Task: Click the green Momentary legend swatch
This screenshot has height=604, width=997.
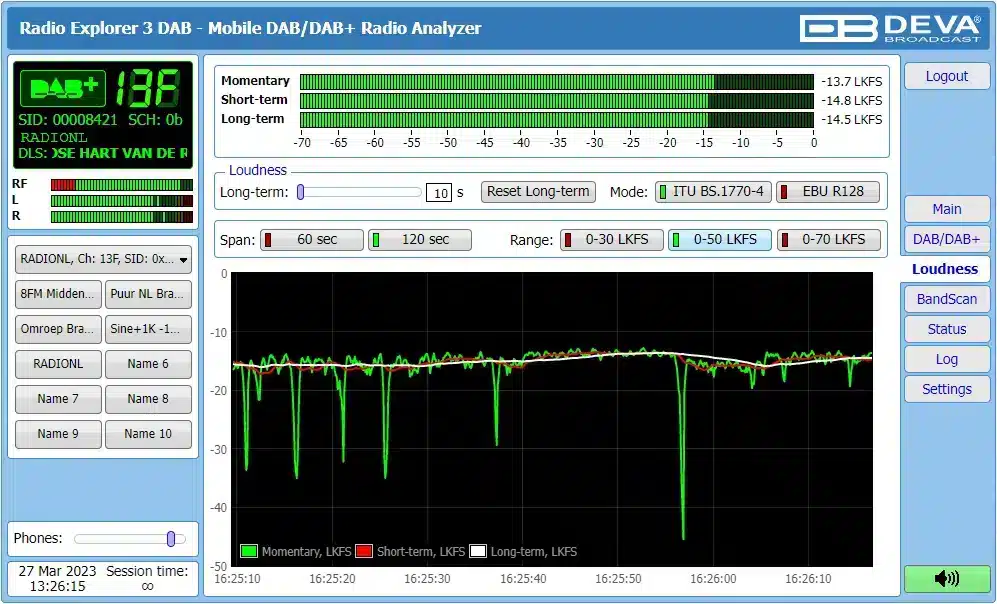Action: point(249,551)
